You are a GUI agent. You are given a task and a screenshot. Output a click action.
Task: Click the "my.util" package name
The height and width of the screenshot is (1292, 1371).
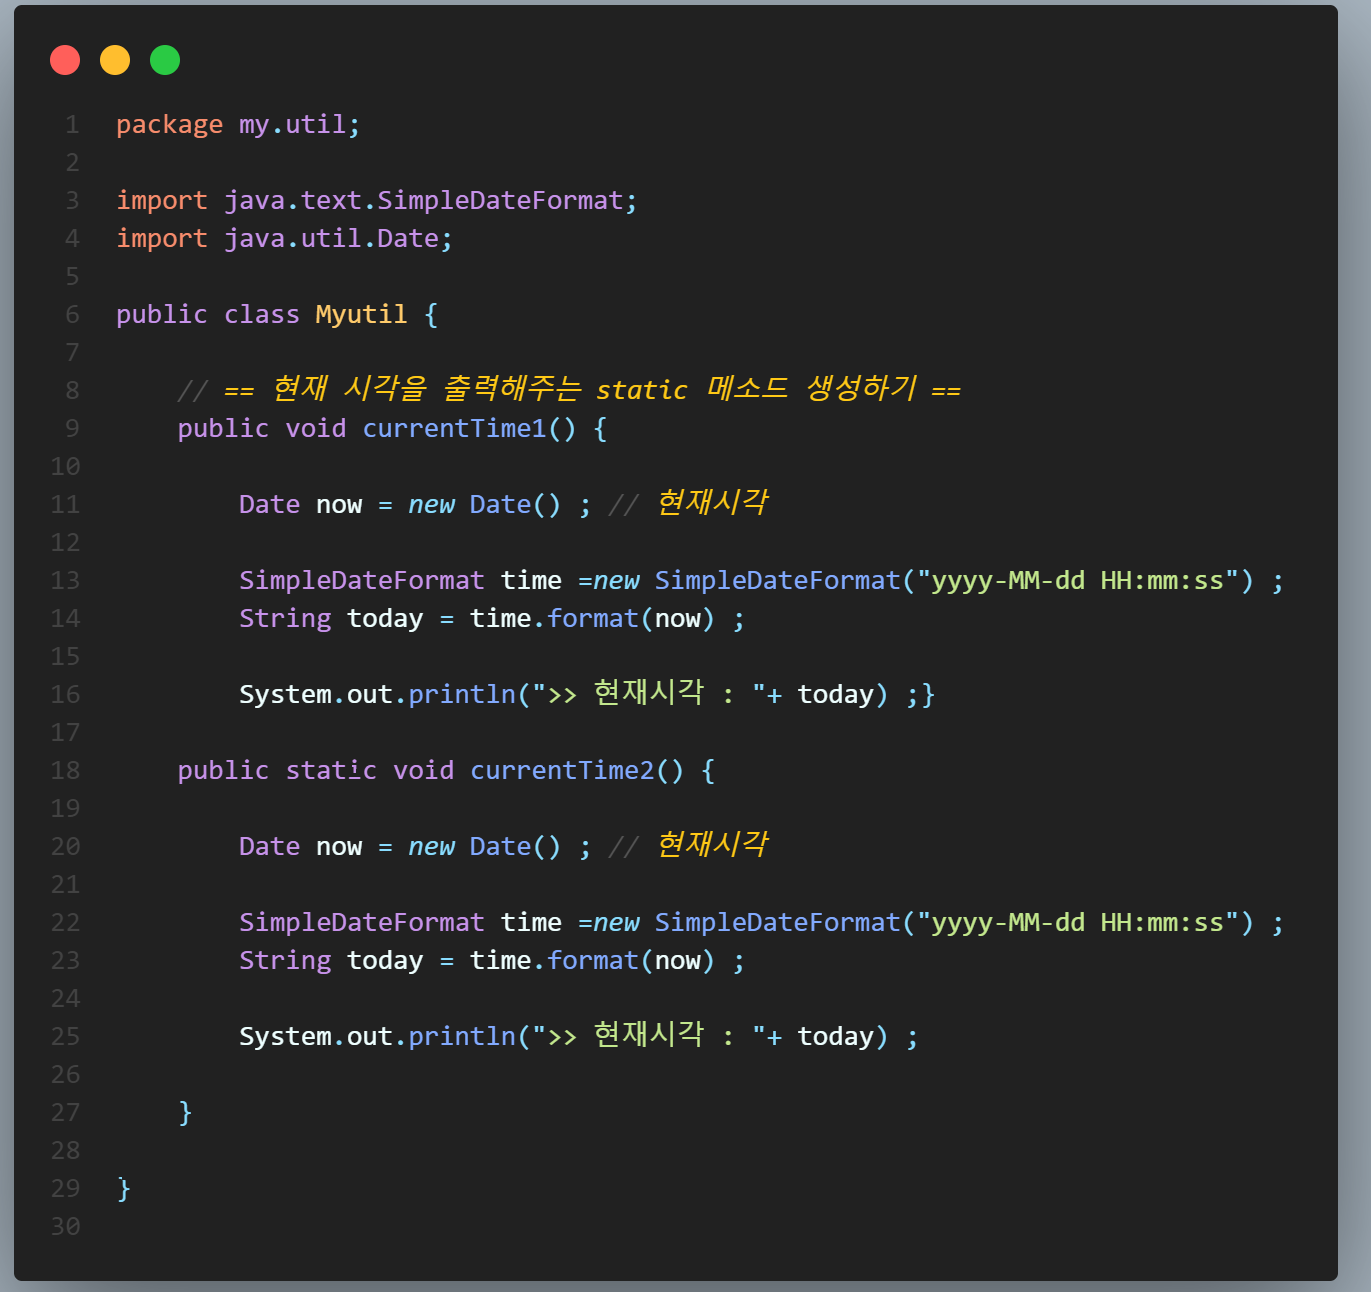tap(292, 125)
